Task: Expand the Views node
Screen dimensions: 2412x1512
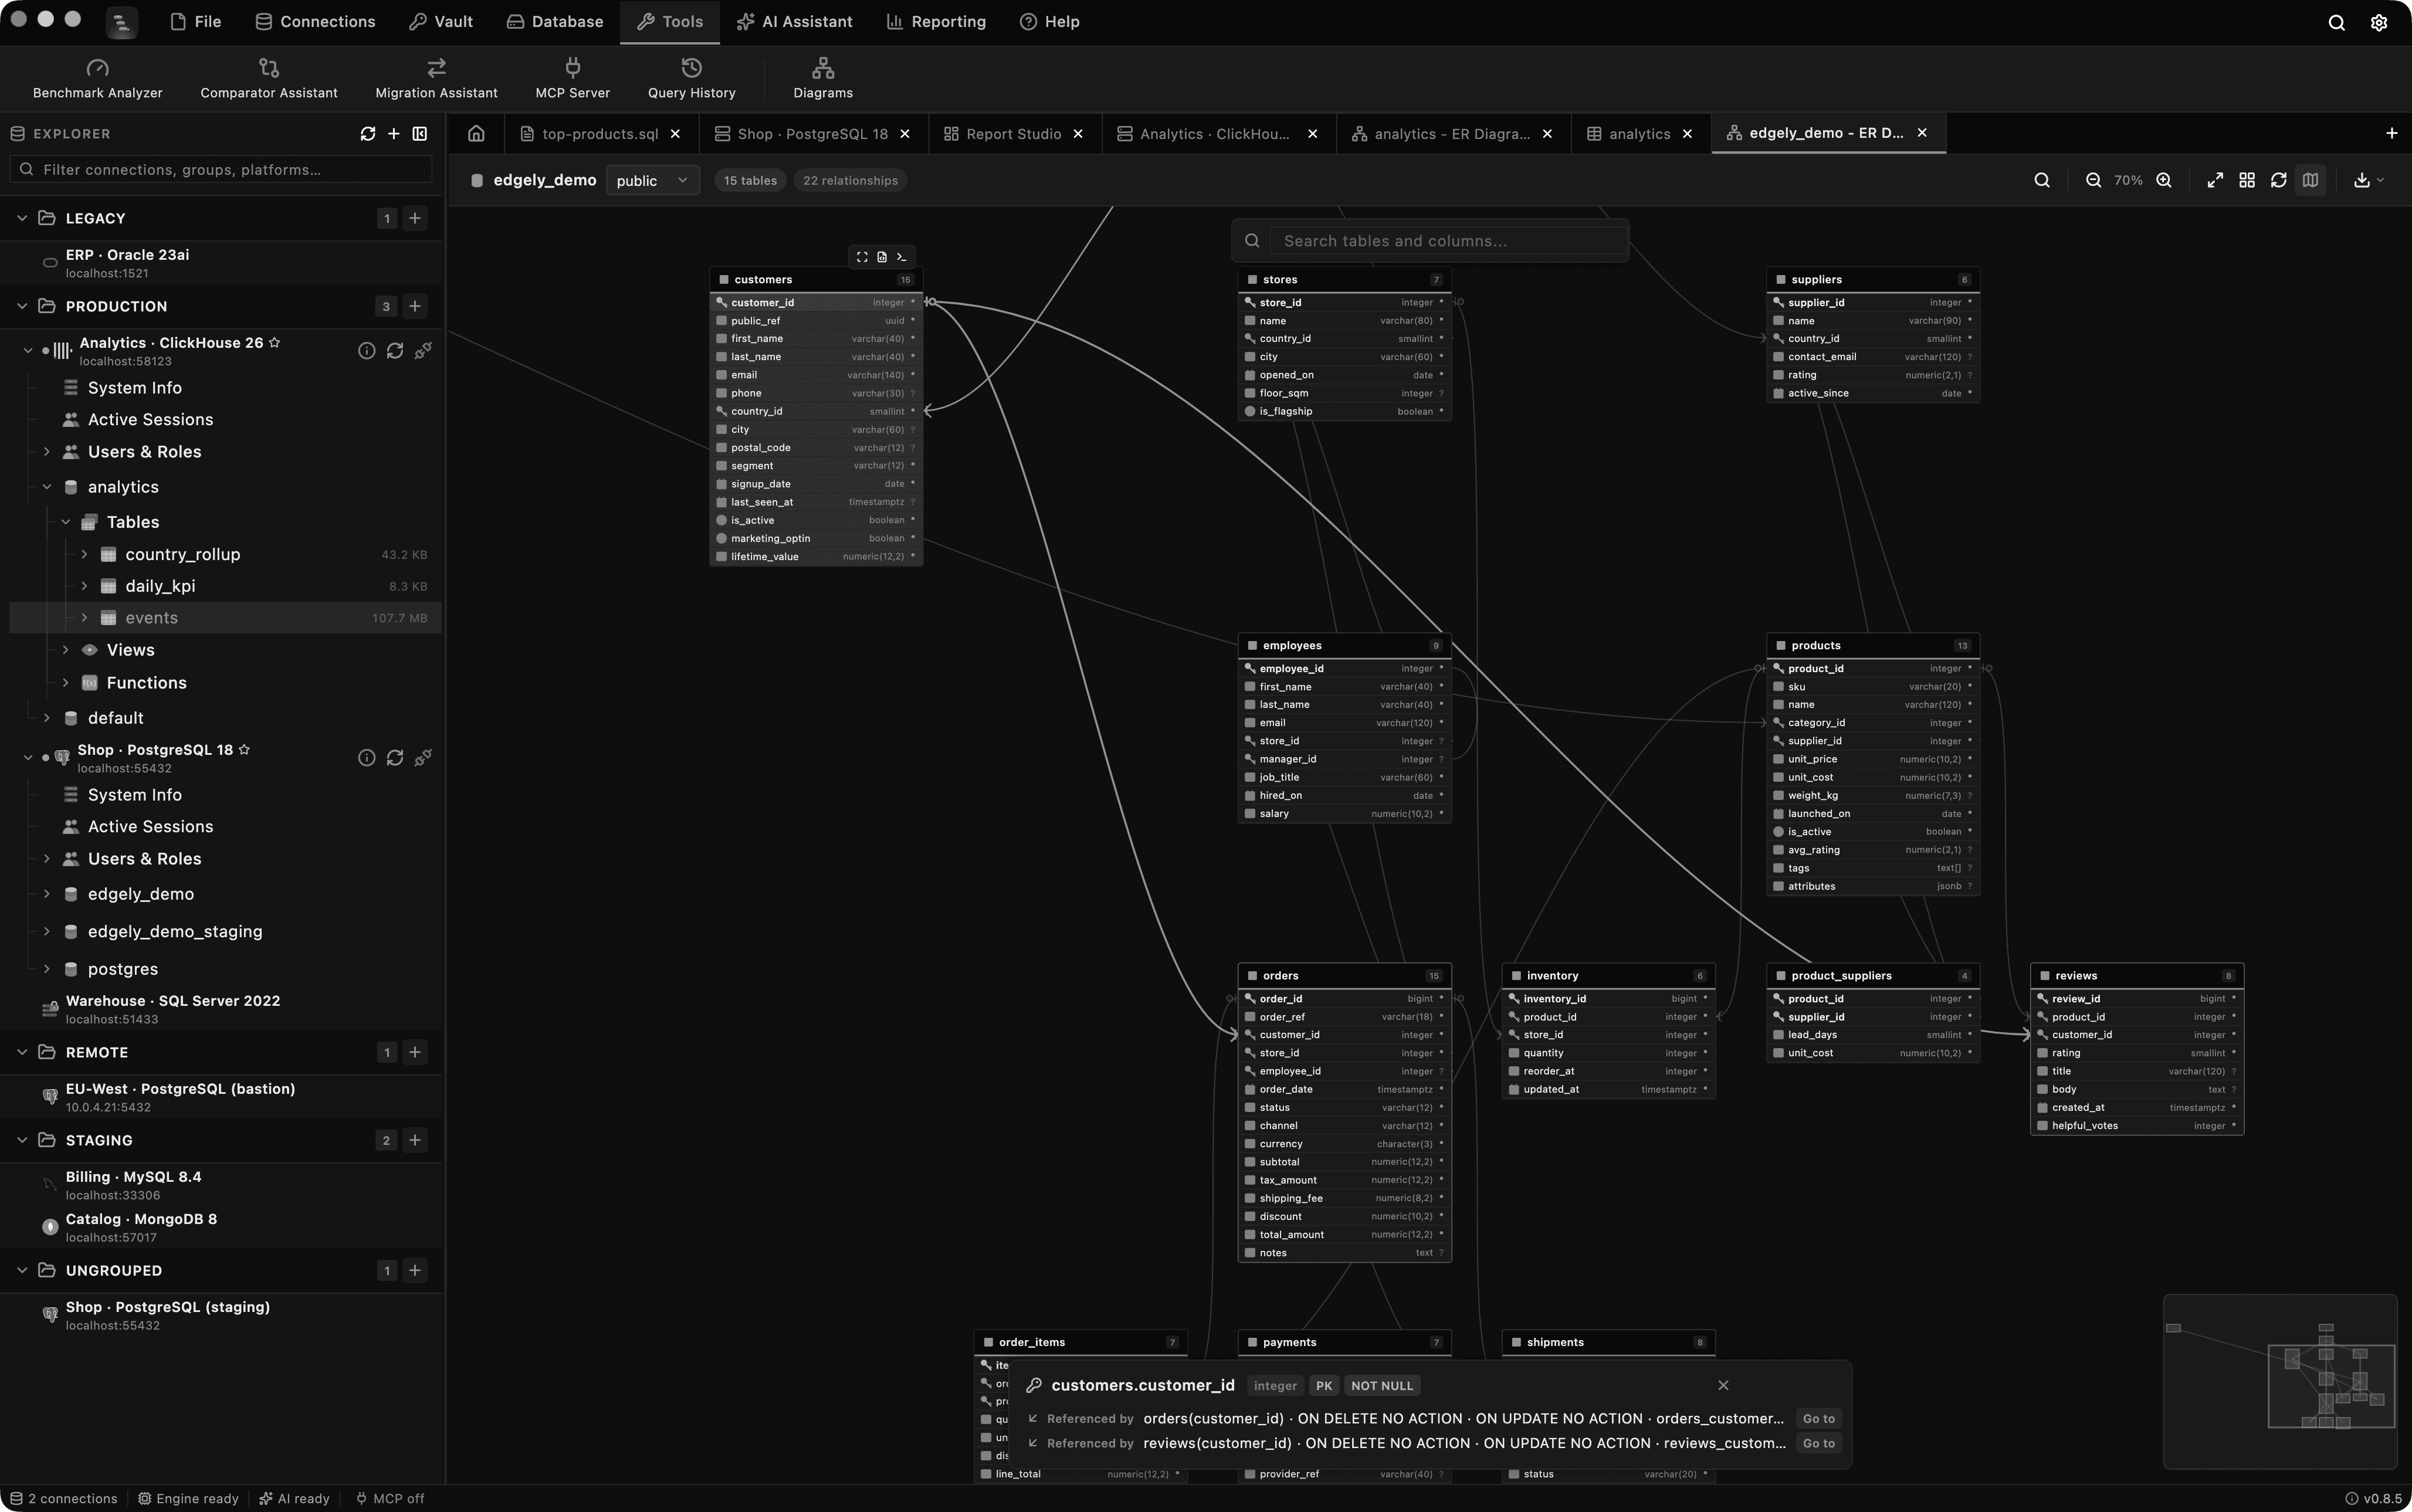Action: [65, 651]
